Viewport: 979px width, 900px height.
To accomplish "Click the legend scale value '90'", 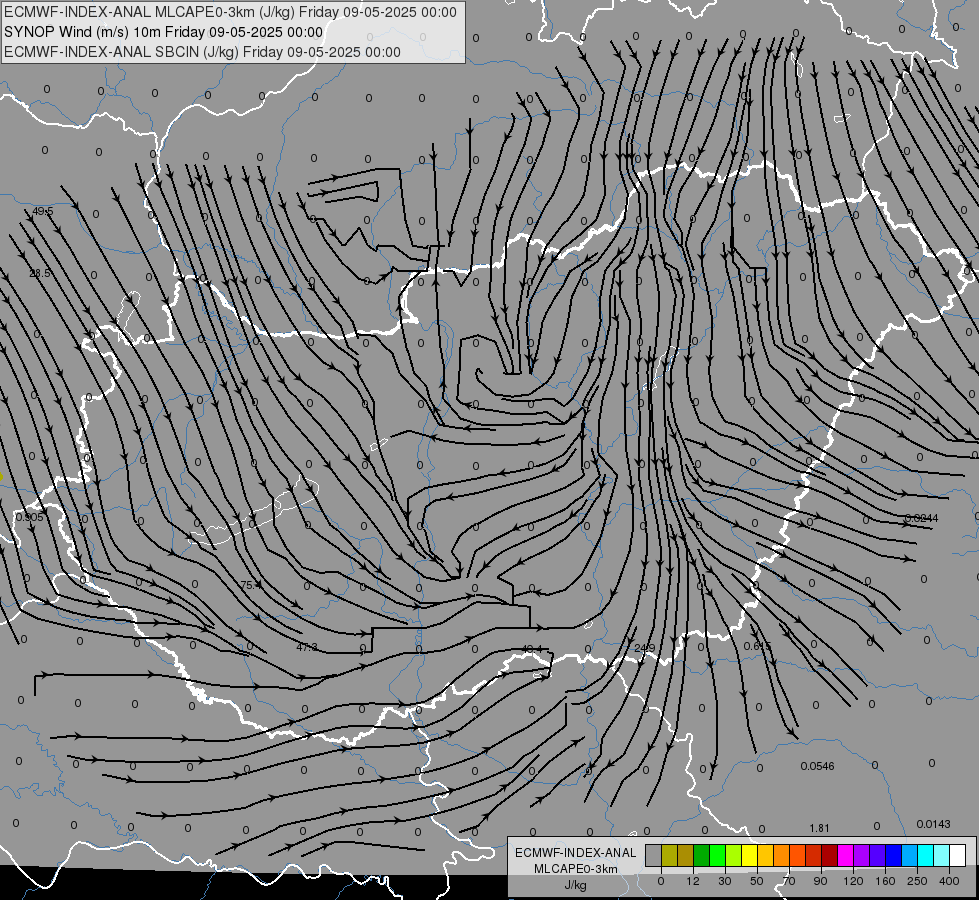I will coord(820,881).
